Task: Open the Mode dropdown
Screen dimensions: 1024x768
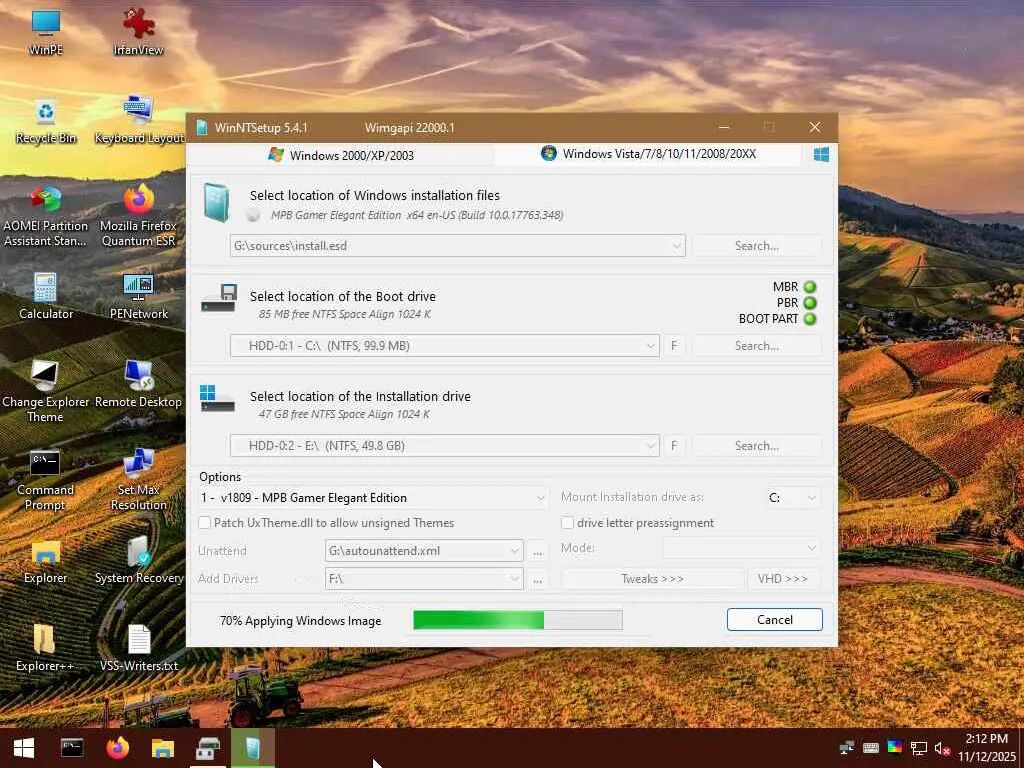Action: click(741, 548)
